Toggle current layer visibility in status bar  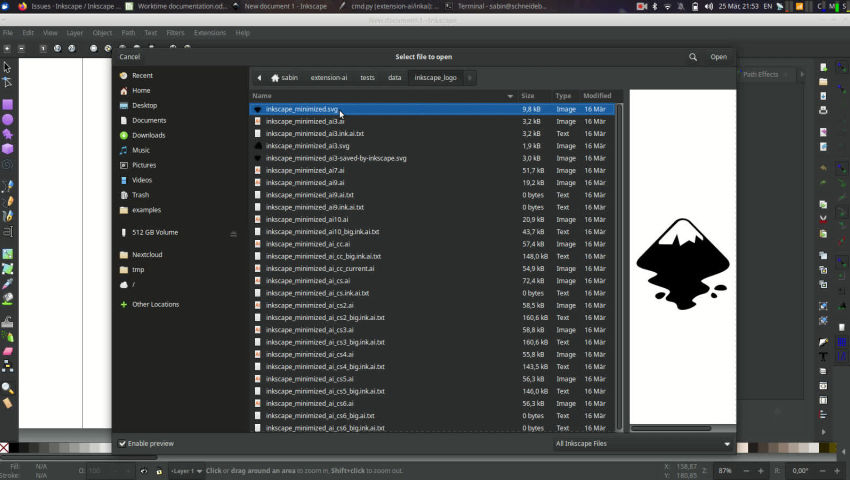point(144,470)
